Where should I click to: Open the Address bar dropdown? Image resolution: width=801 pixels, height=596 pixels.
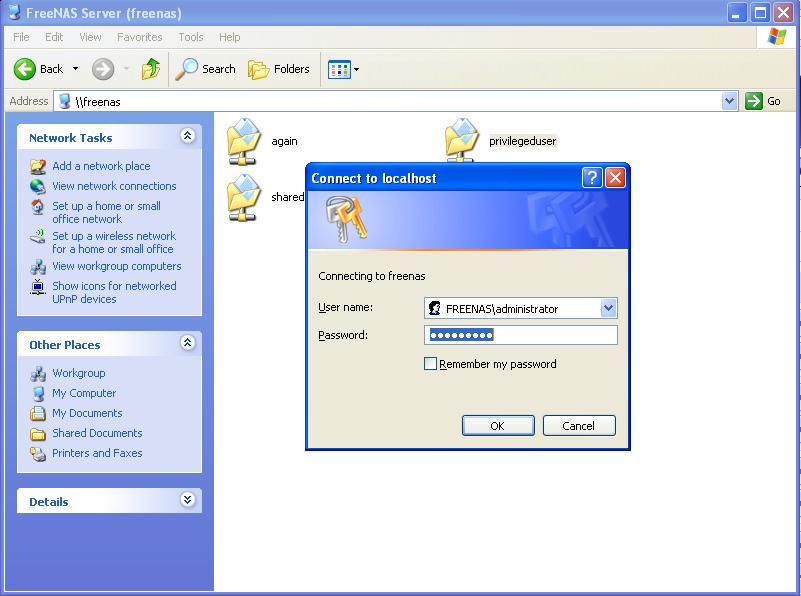pyautogui.click(x=729, y=101)
